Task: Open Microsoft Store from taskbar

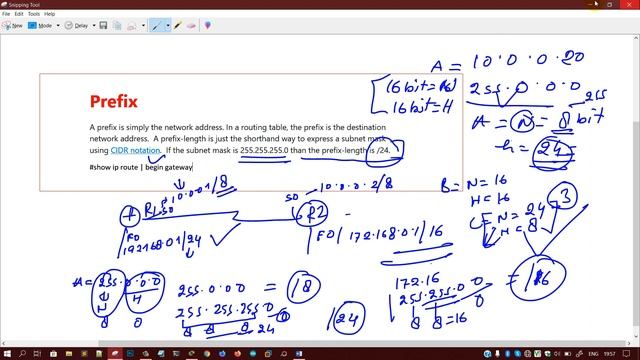Action: coord(53,353)
